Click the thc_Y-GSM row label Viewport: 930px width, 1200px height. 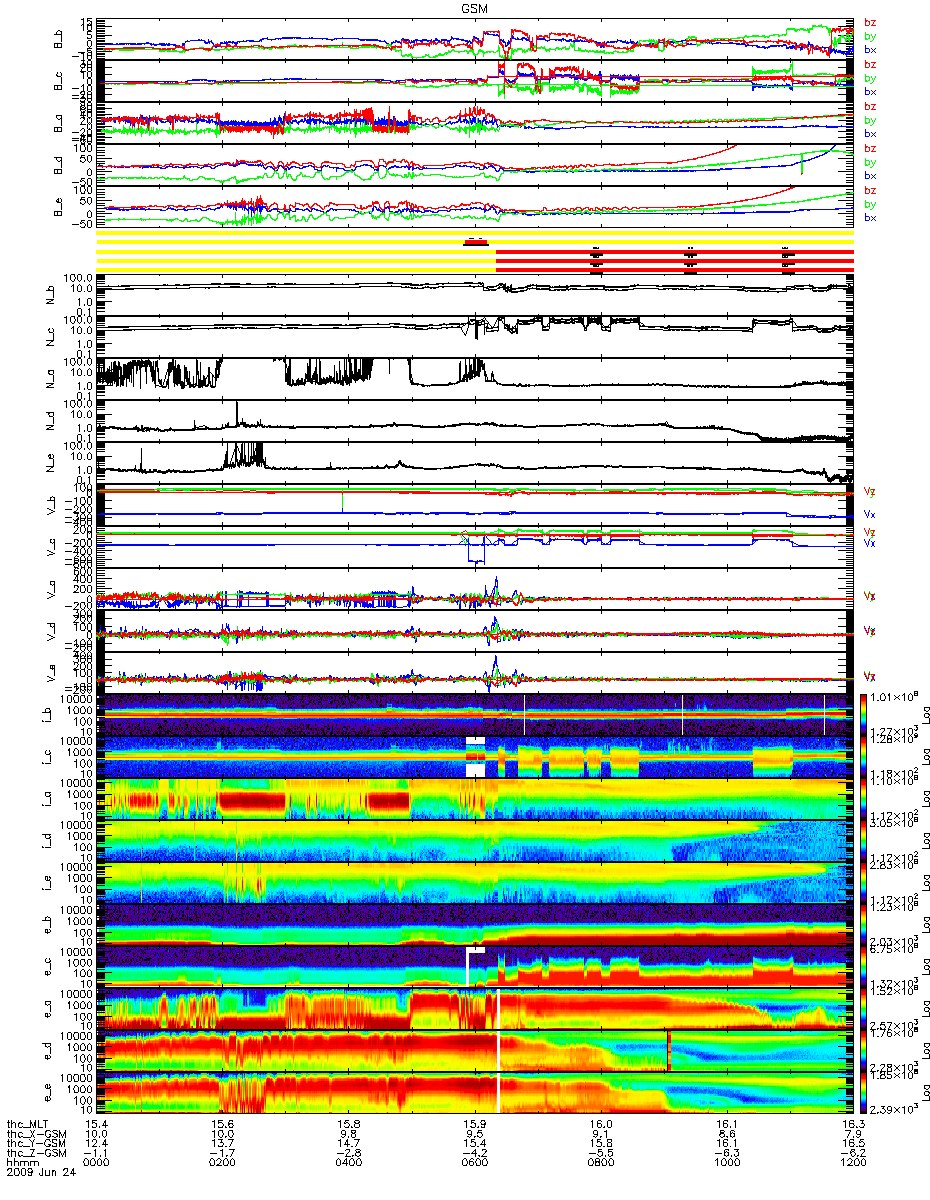[x=38, y=1142]
